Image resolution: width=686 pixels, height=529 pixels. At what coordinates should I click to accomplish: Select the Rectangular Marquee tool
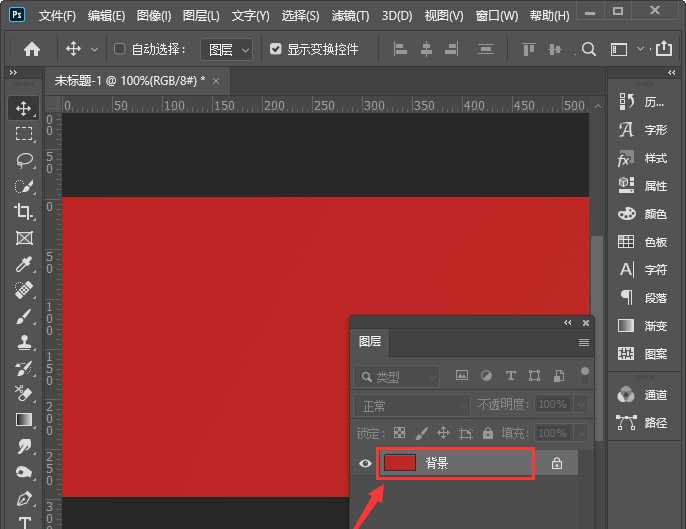[24, 133]
